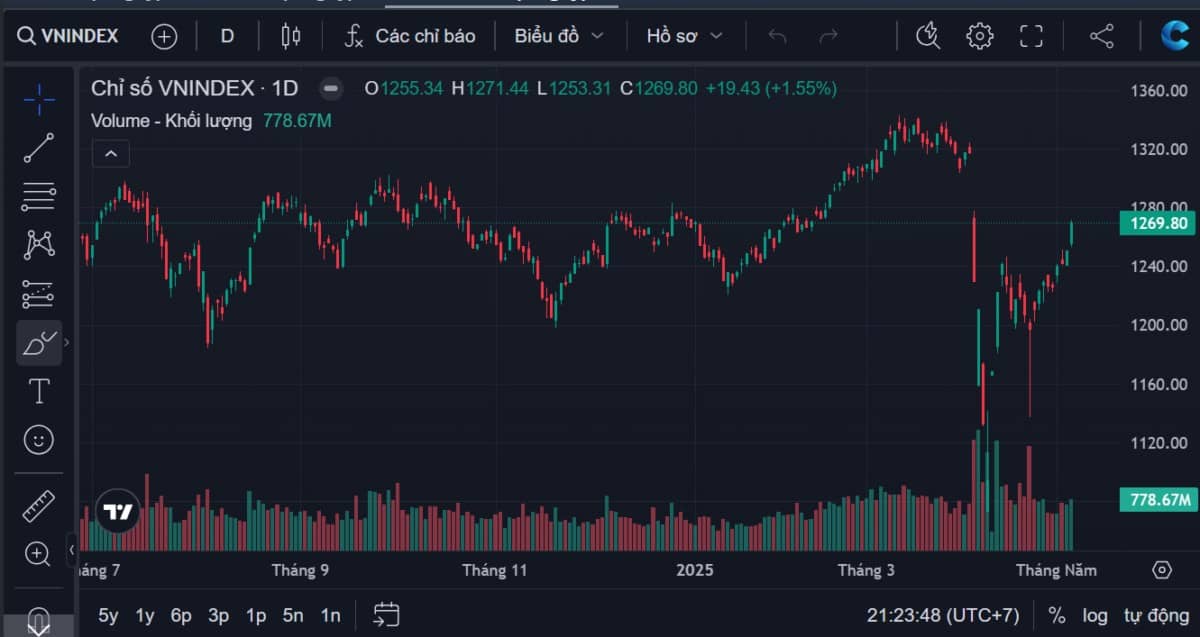Select the 1y time range
This screenshot has height=637, width=1200.
pos(145,615)
